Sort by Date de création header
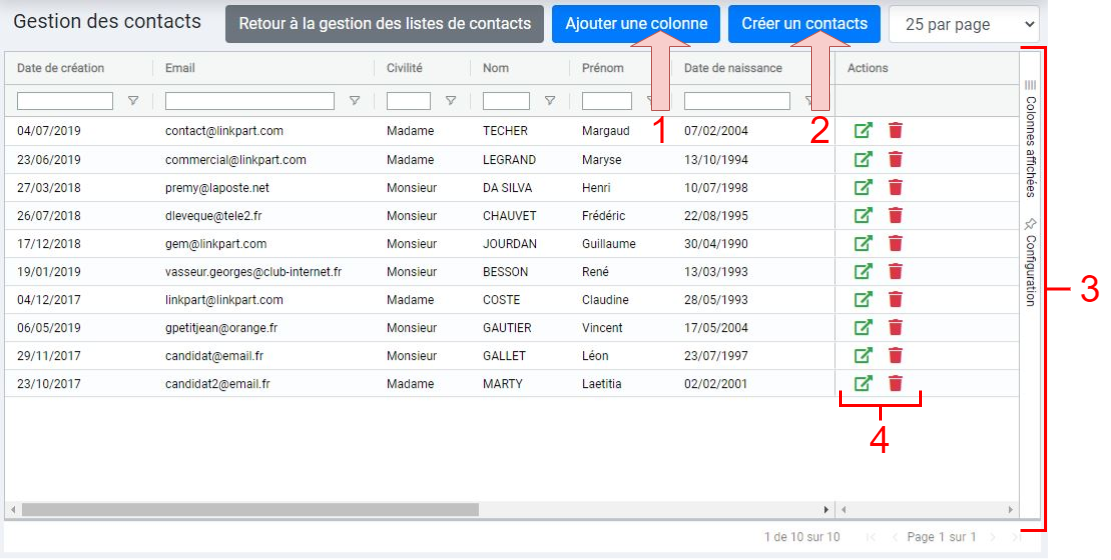 coord(61,68)
